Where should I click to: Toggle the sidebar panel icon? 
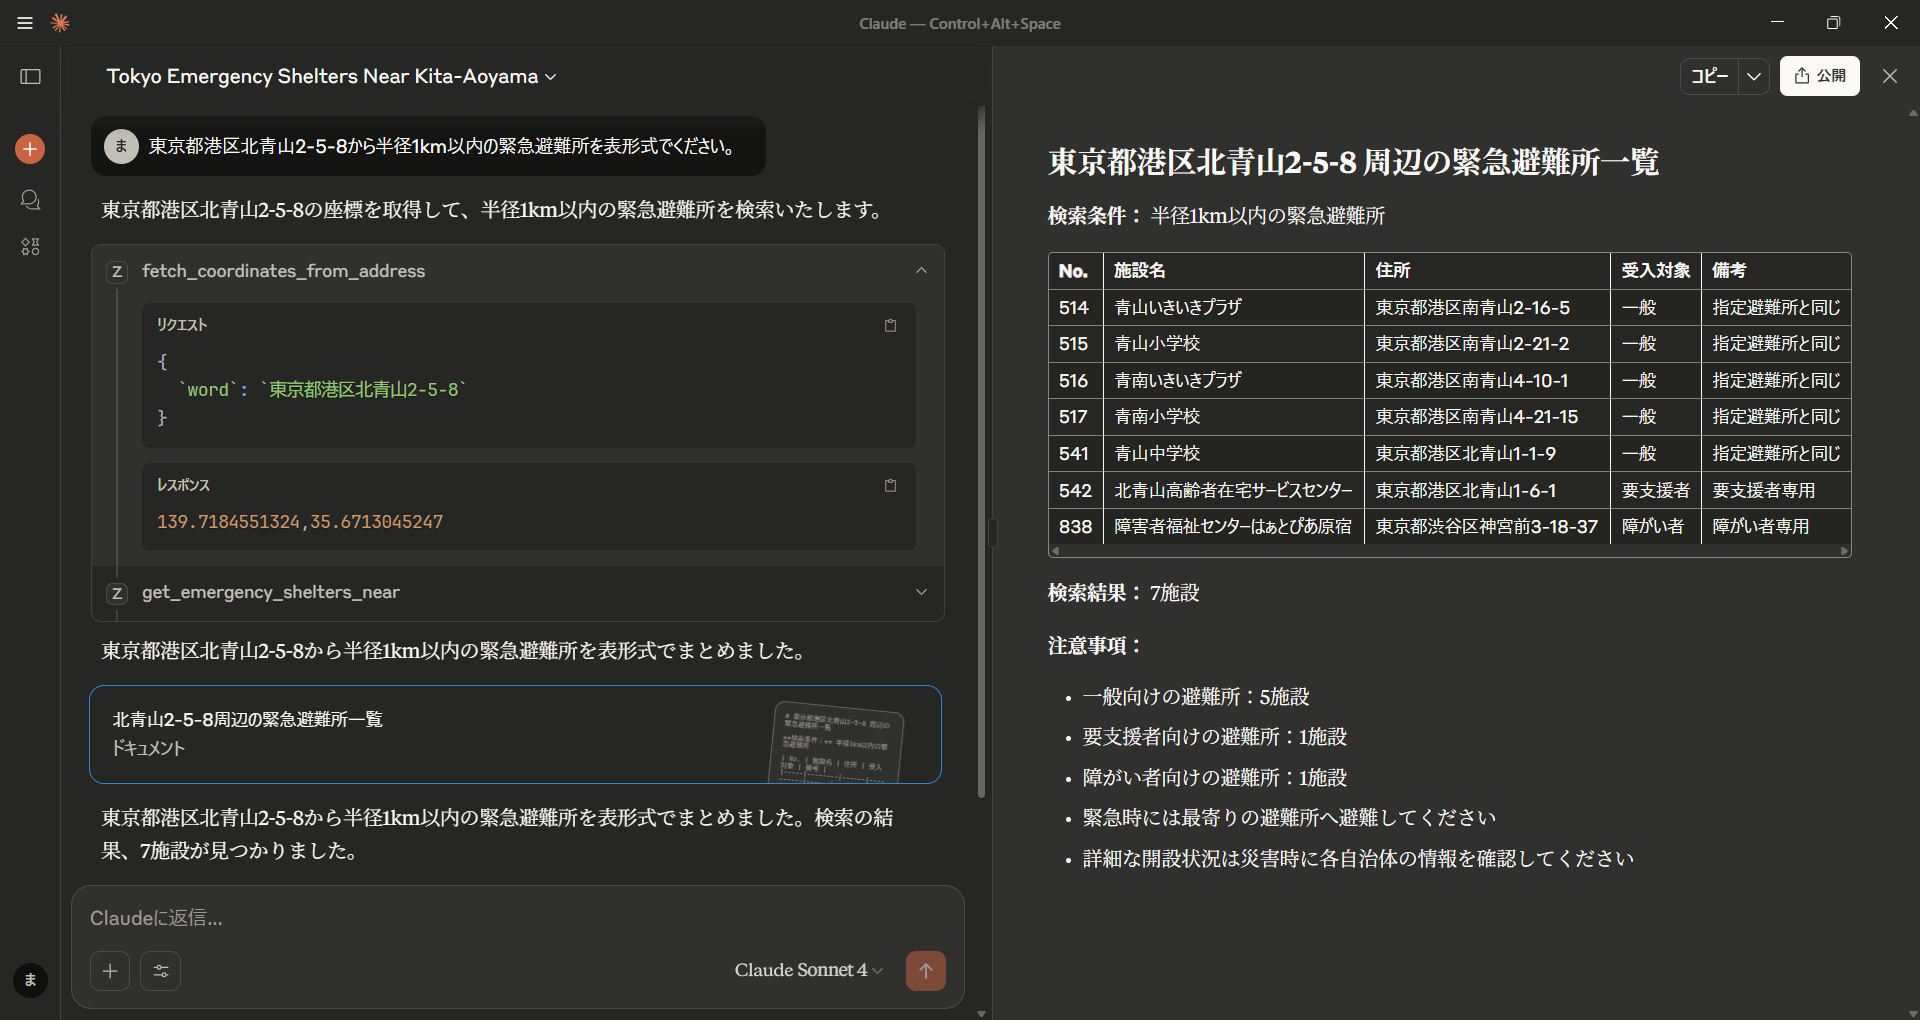[31, 77]
